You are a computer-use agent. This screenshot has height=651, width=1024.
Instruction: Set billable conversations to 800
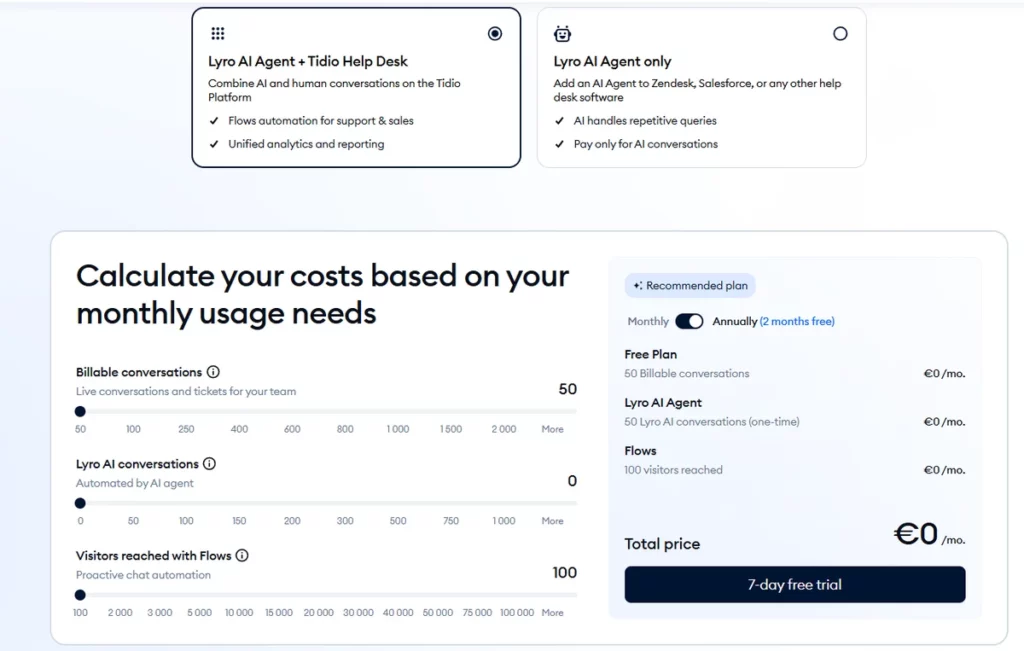[x=345, y=429]
